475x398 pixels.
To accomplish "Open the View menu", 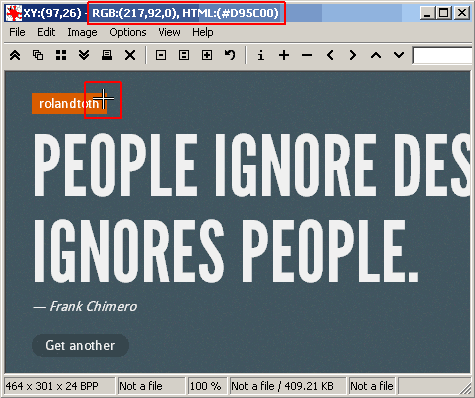I will 169,32.
